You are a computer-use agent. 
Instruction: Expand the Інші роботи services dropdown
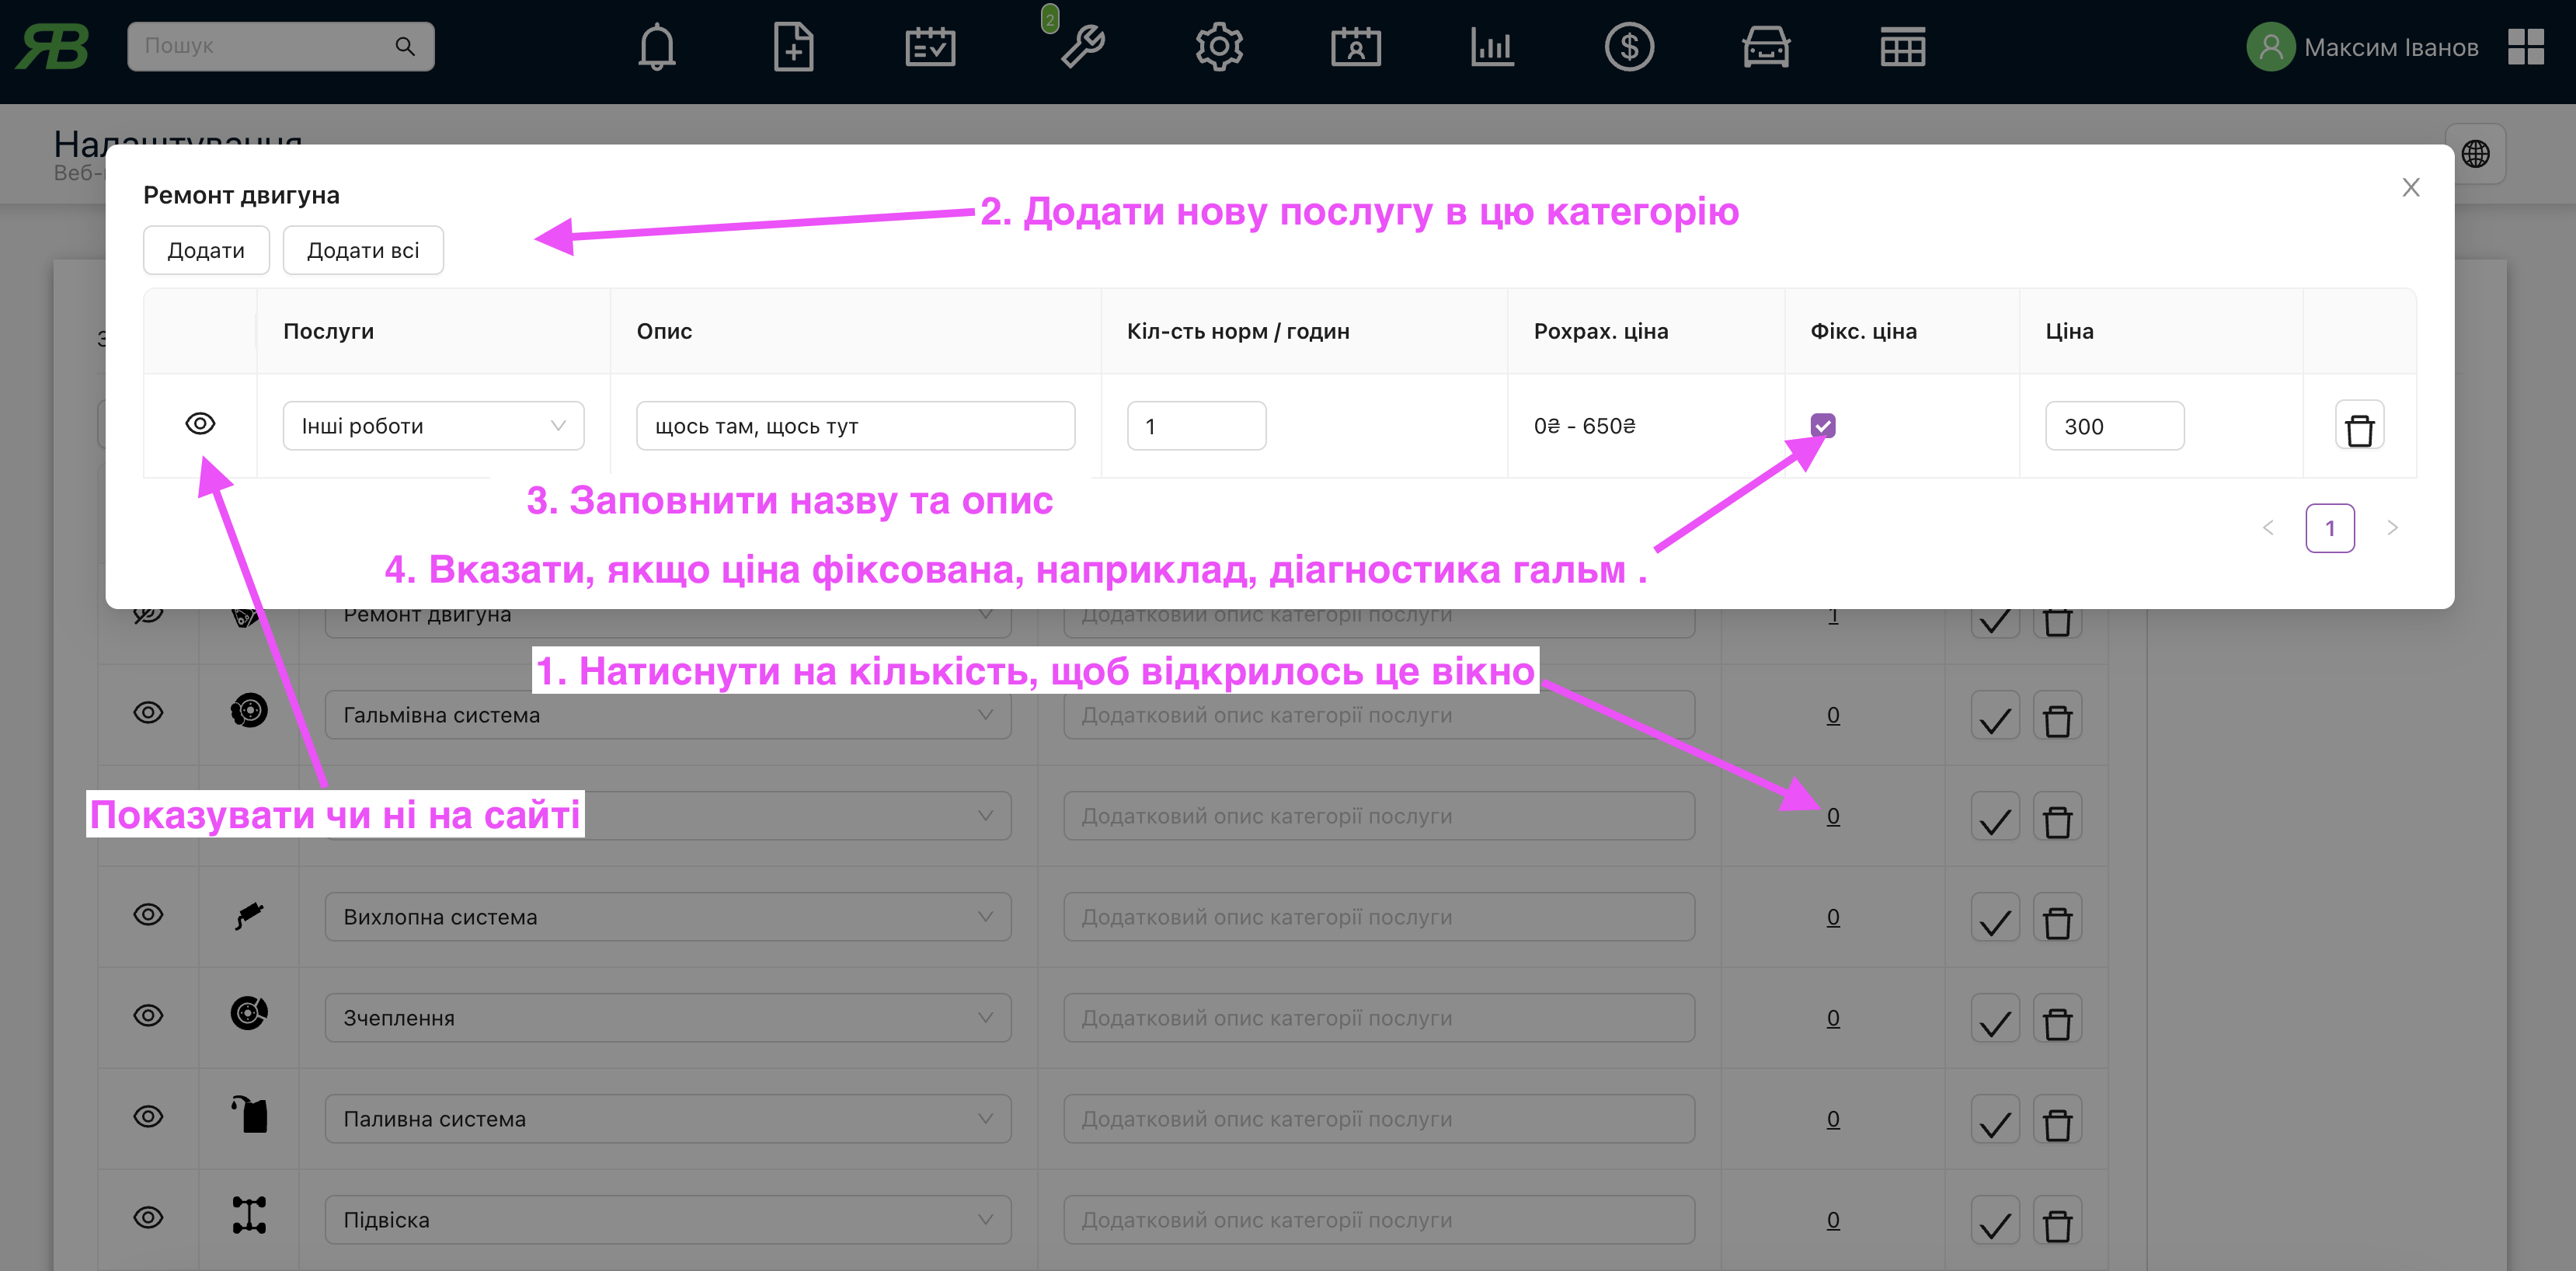pyautogui.click(x=433, y=426)
